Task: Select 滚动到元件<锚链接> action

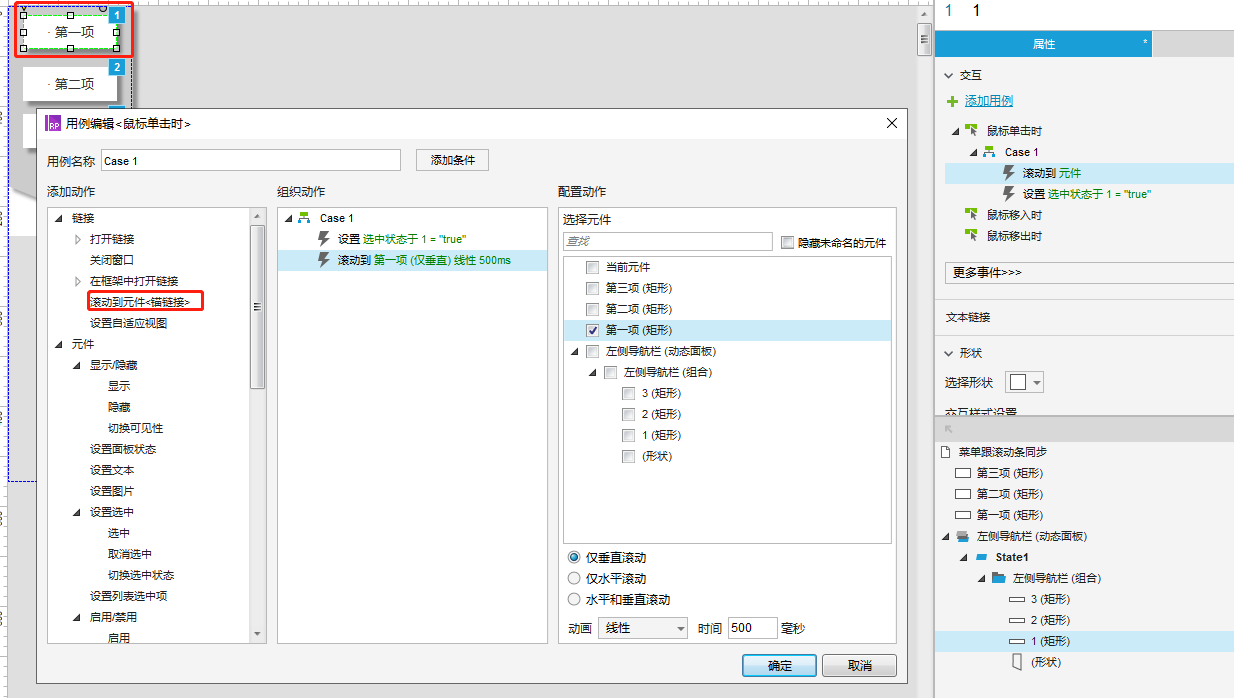Action: (140, 302)
